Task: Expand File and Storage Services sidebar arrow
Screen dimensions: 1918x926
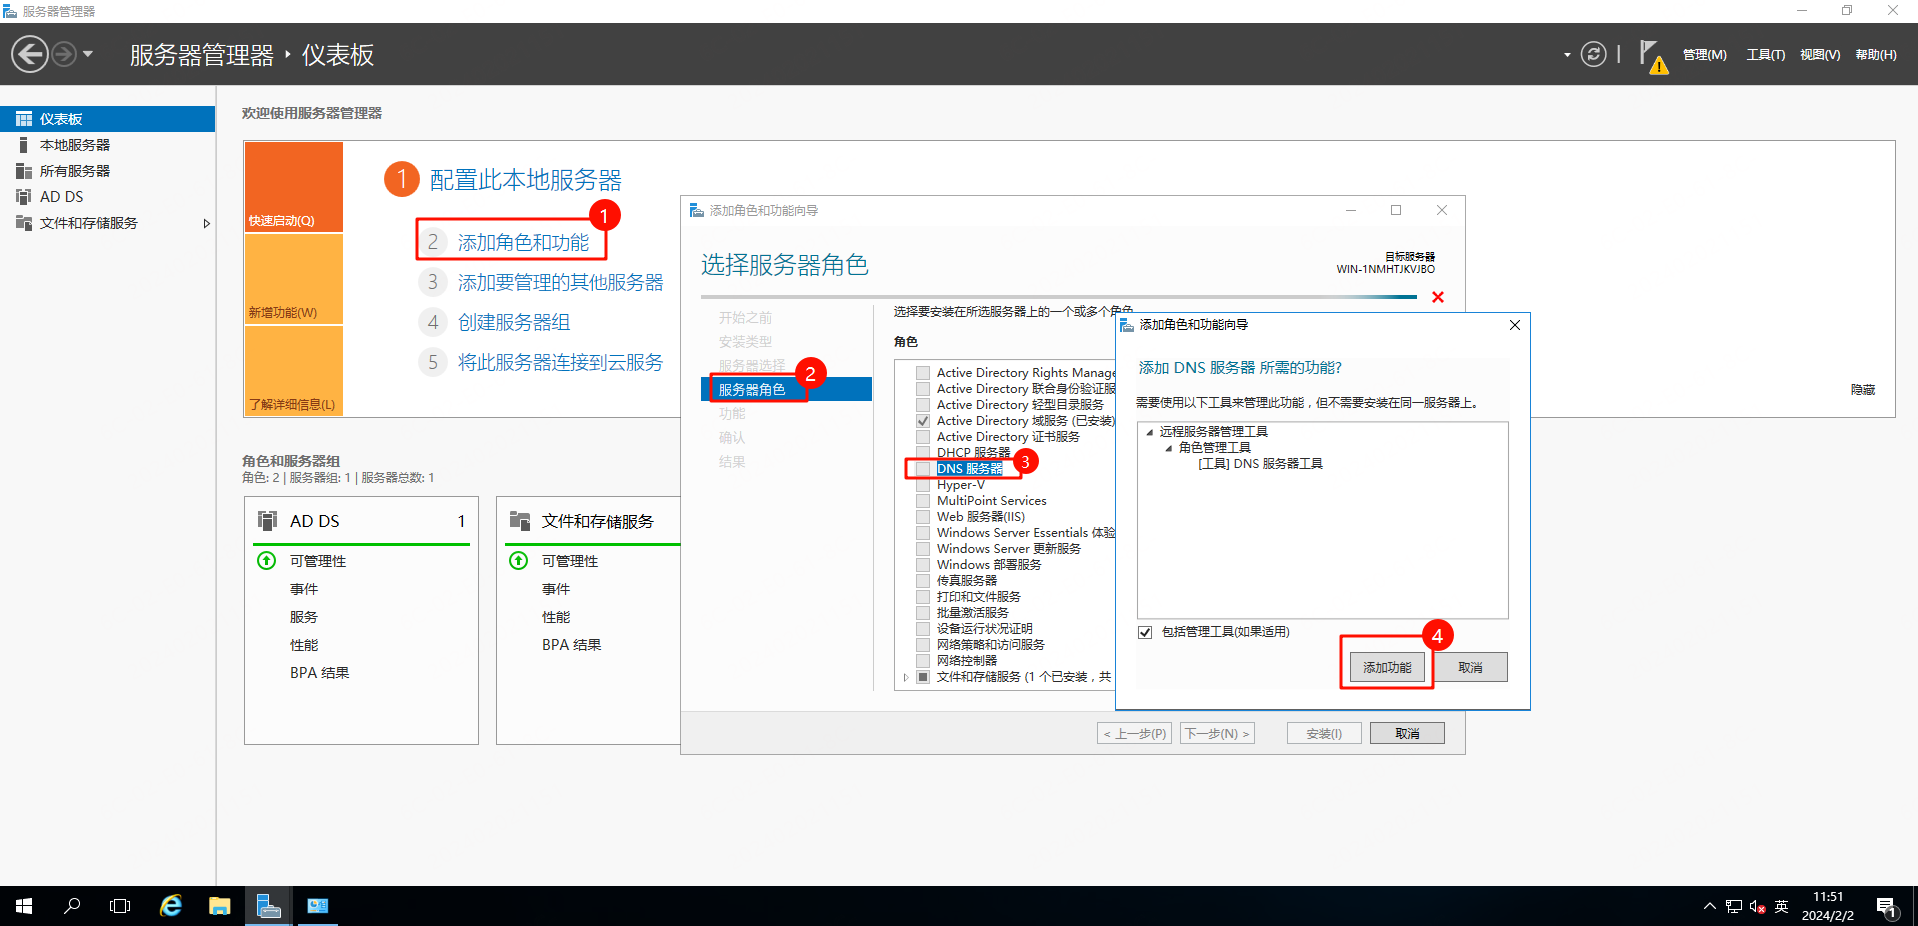Action: pos(206,223)
